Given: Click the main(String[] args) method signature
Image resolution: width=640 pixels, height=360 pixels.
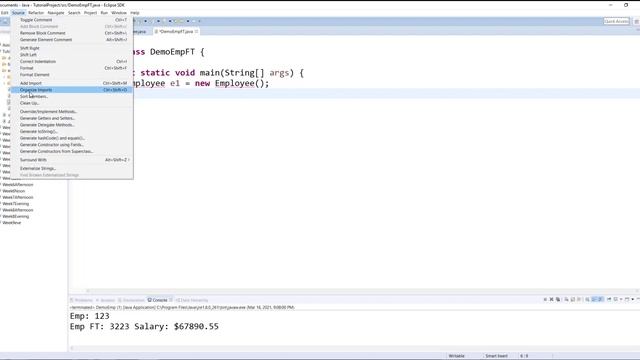Looking at the screenshot, I should tap(247, 73).
